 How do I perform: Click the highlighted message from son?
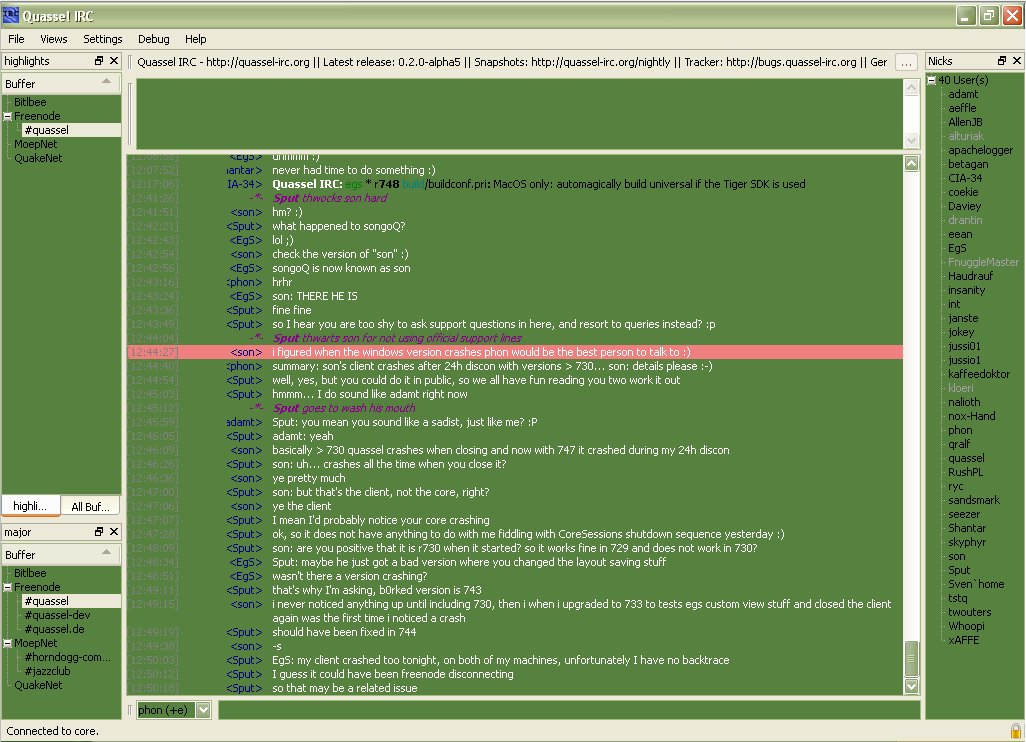516,352
